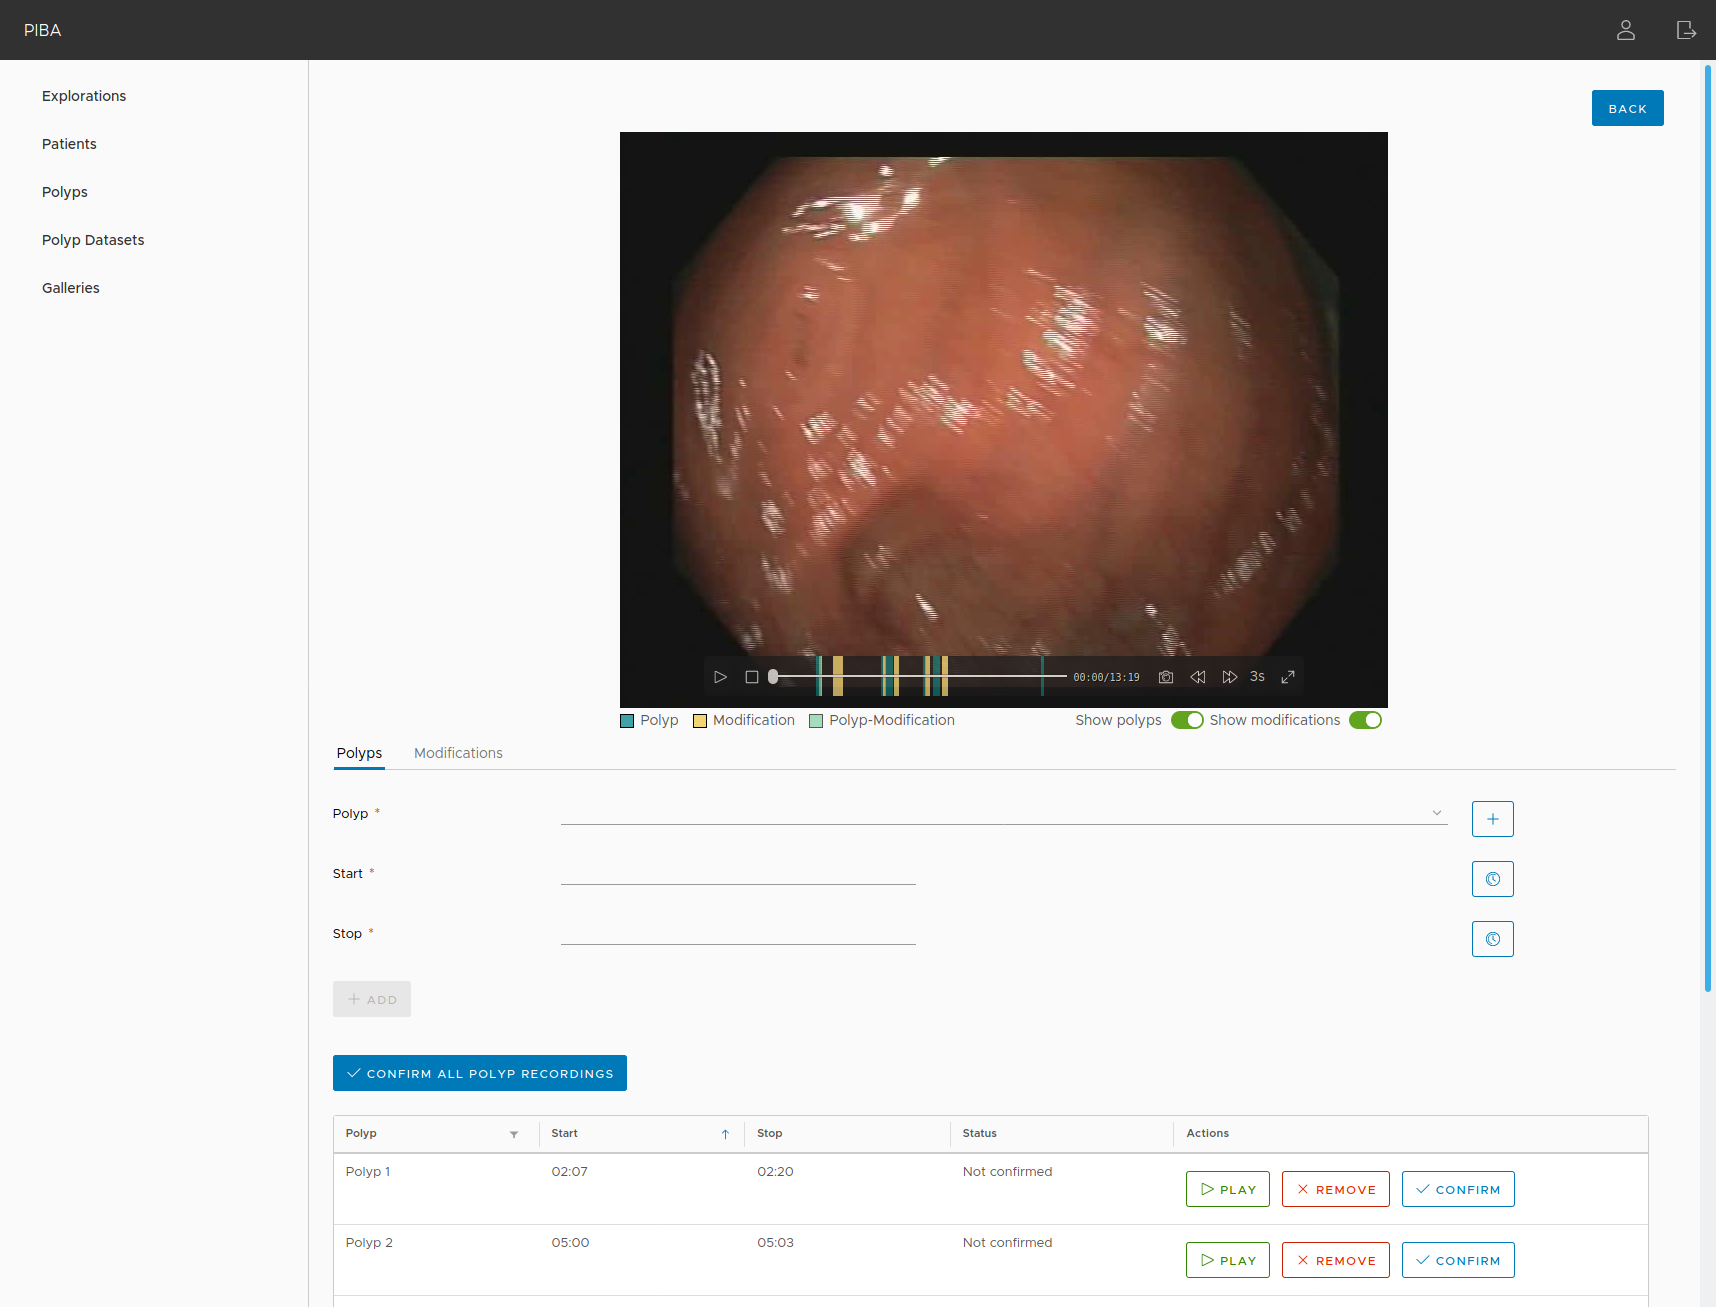Switch to the Modifications tab
Viewport: 1716px width, 1307px height.
pos(458,753)
